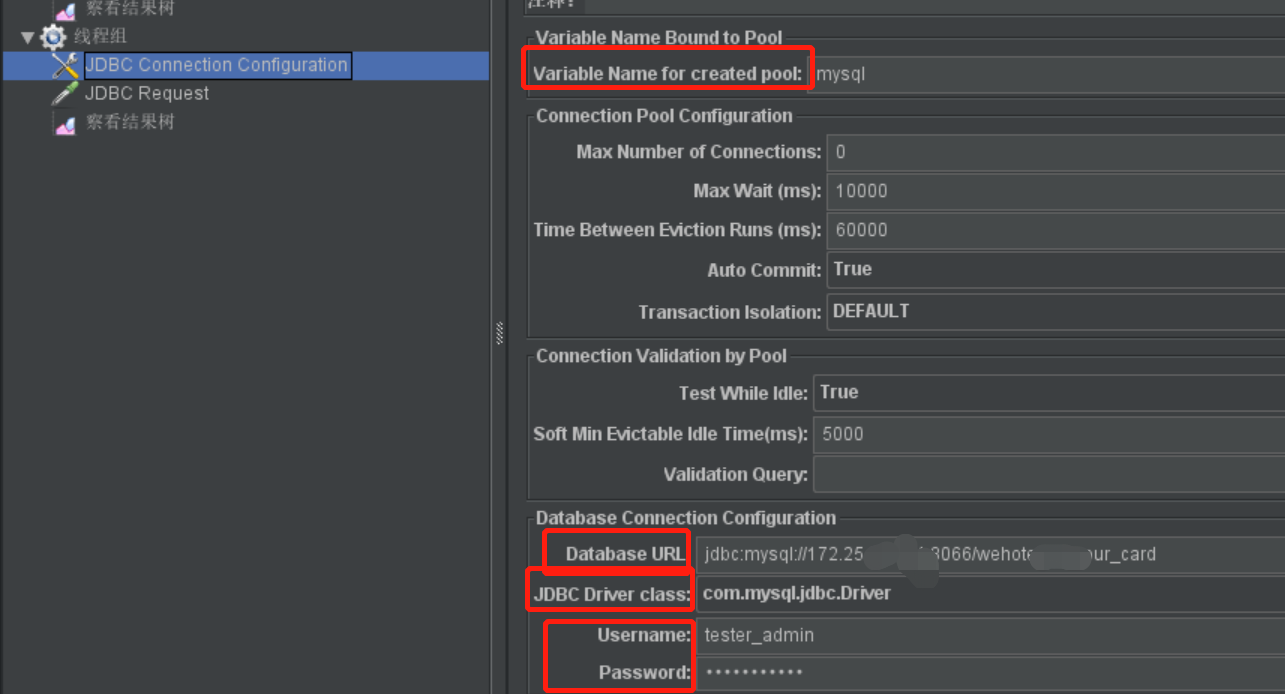Click the JDBC Request pipette icon
Image resolution: width=1285 pixels, height=694 pixels.
[65, 94]
